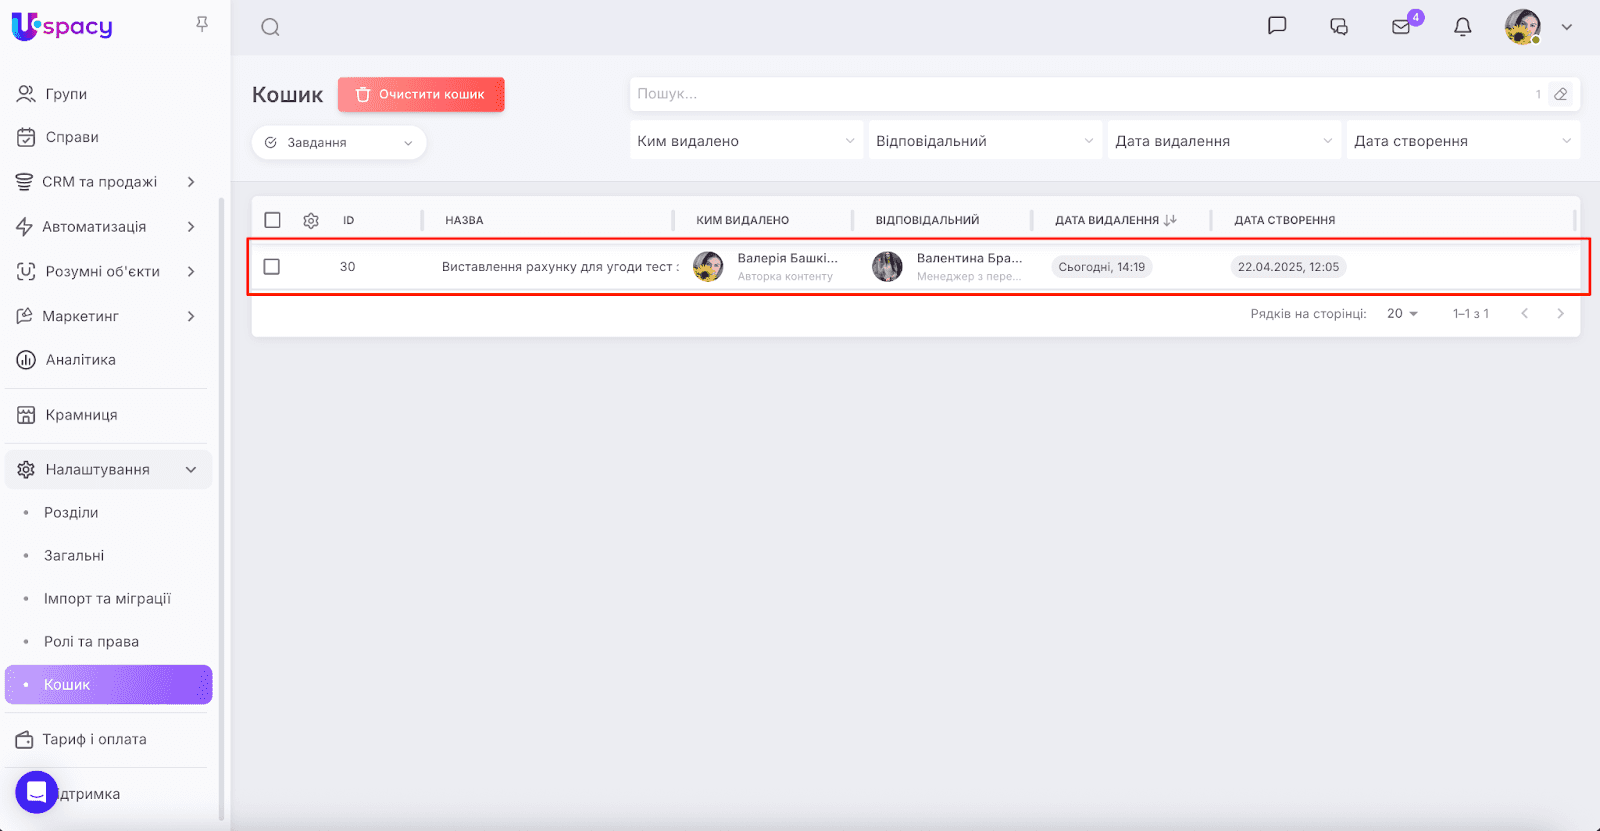Click the Крамниця store icon
Viewport: 1600px width, 831px height.
click(x=26, y=415)
